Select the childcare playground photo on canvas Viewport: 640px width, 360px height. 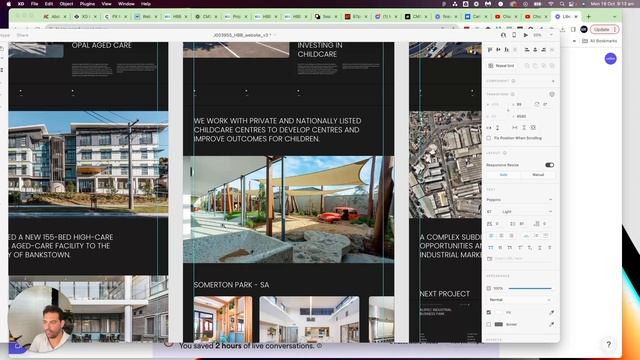[289, 209]
